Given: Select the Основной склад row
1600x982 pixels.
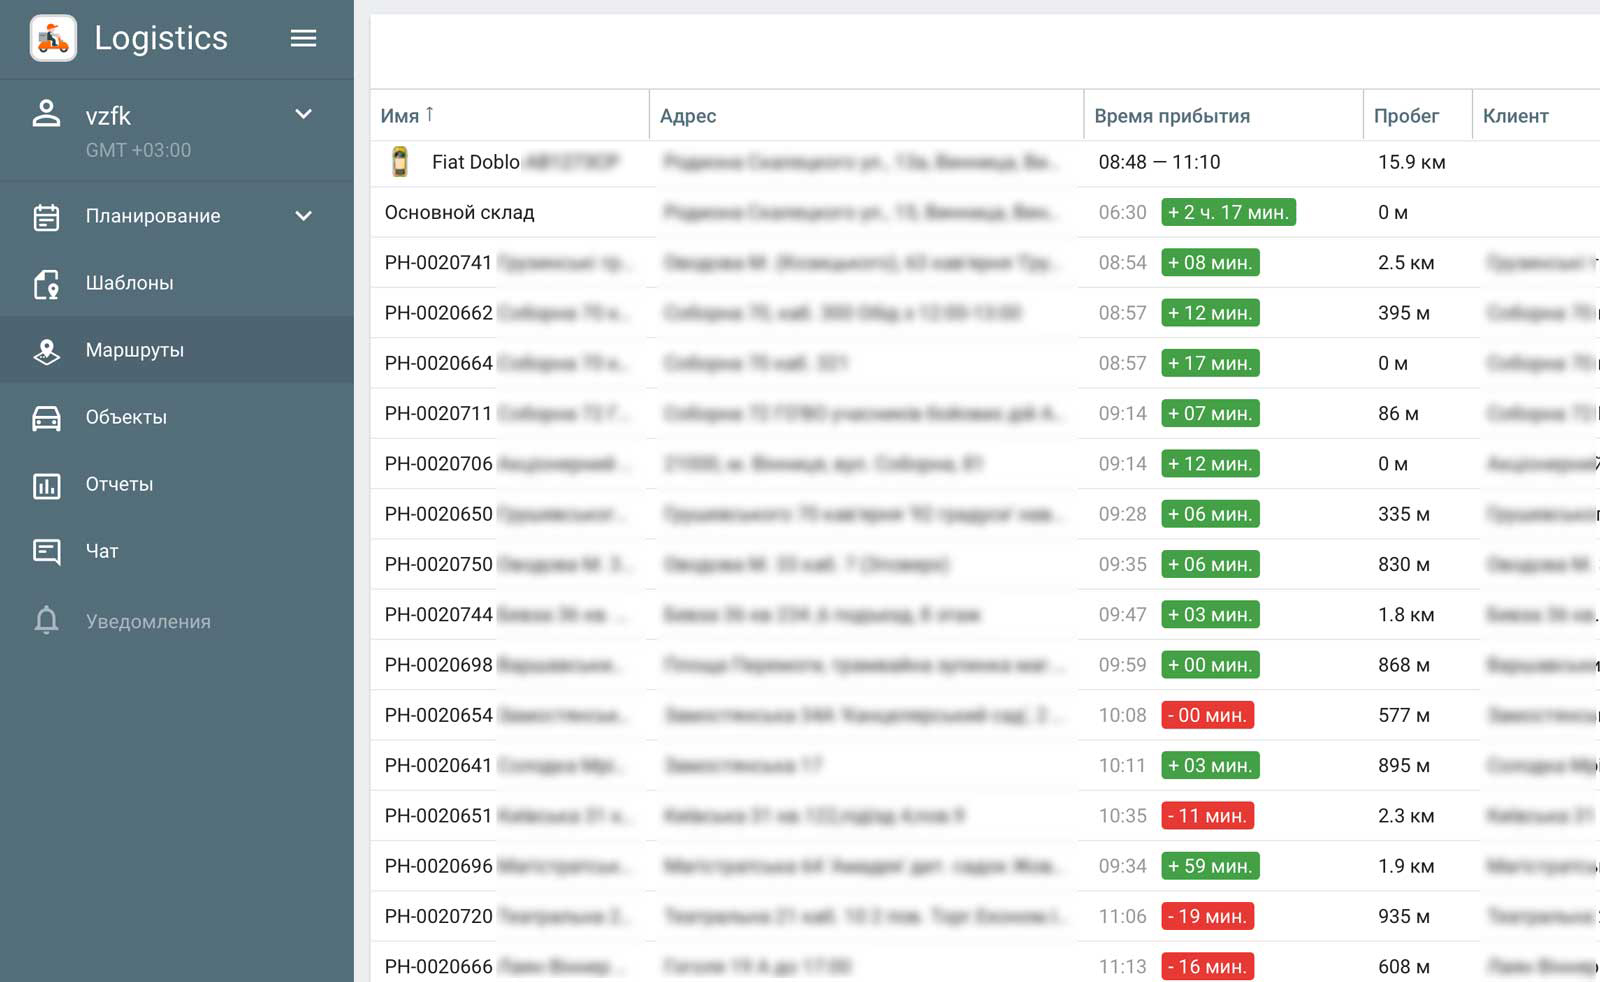Looking at the screenshot, I should click(x=985, y=212).
